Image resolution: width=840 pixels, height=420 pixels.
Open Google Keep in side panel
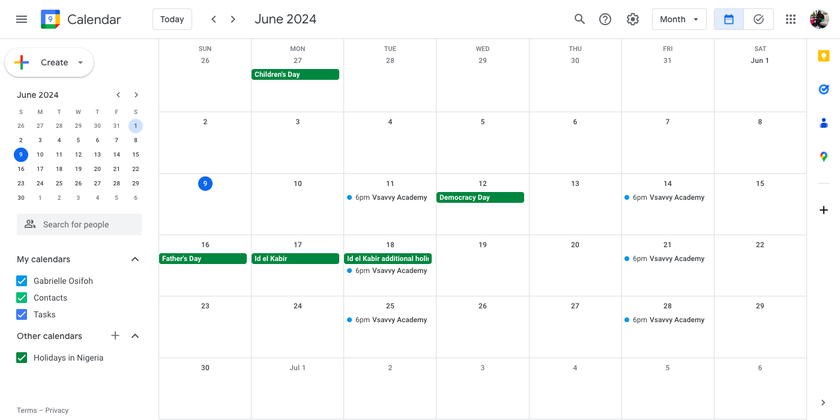pyautogui.click(x=823, y=57)
